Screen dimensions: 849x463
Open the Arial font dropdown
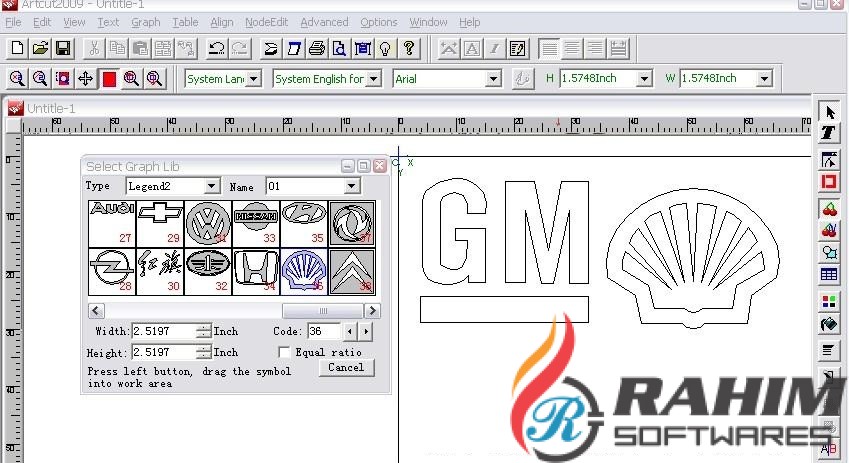493,79
